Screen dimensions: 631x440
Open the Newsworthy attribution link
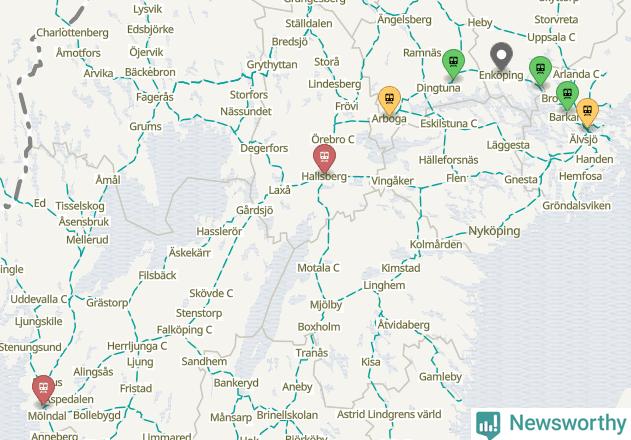click(x=551, y=423)
